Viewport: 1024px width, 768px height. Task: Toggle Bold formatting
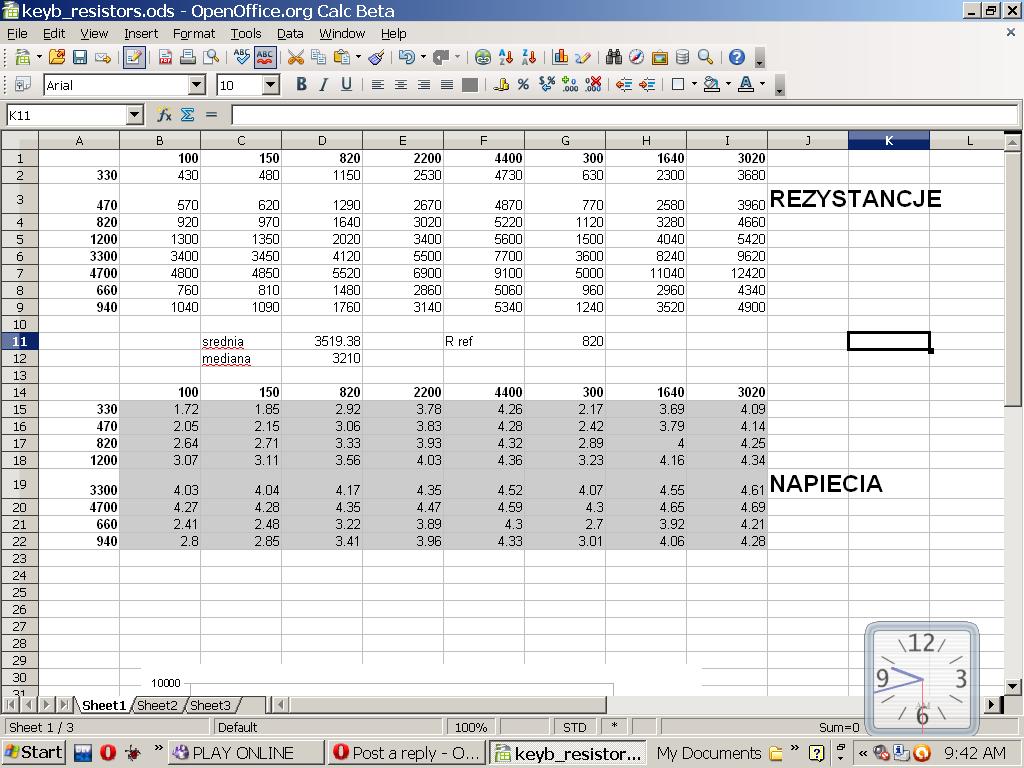pyautogui.click(x=301, y=85)
